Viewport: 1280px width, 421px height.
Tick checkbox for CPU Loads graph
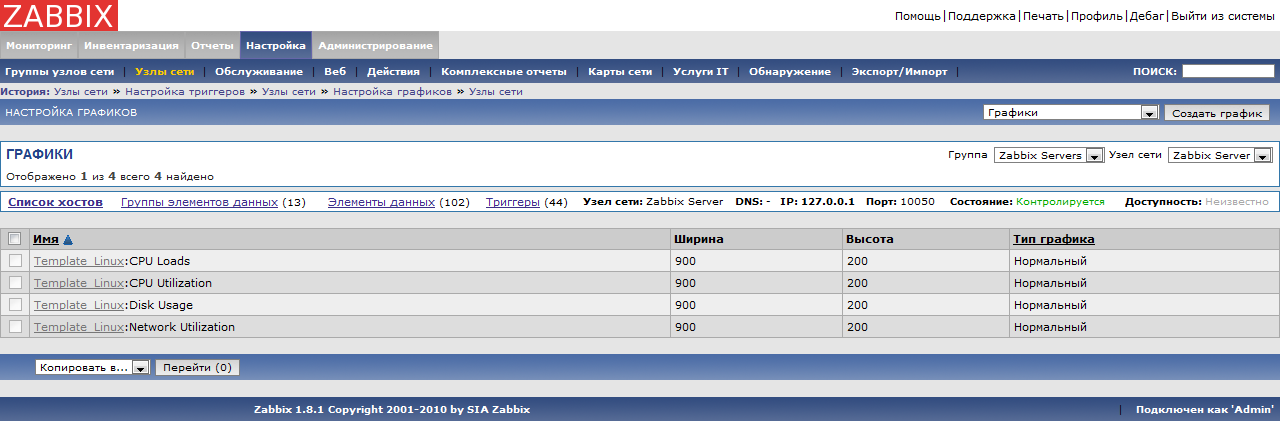tap(14, 261)
